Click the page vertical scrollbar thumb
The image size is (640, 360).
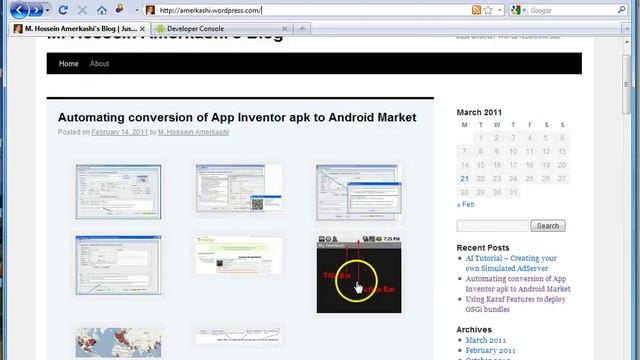coord(627,84)
